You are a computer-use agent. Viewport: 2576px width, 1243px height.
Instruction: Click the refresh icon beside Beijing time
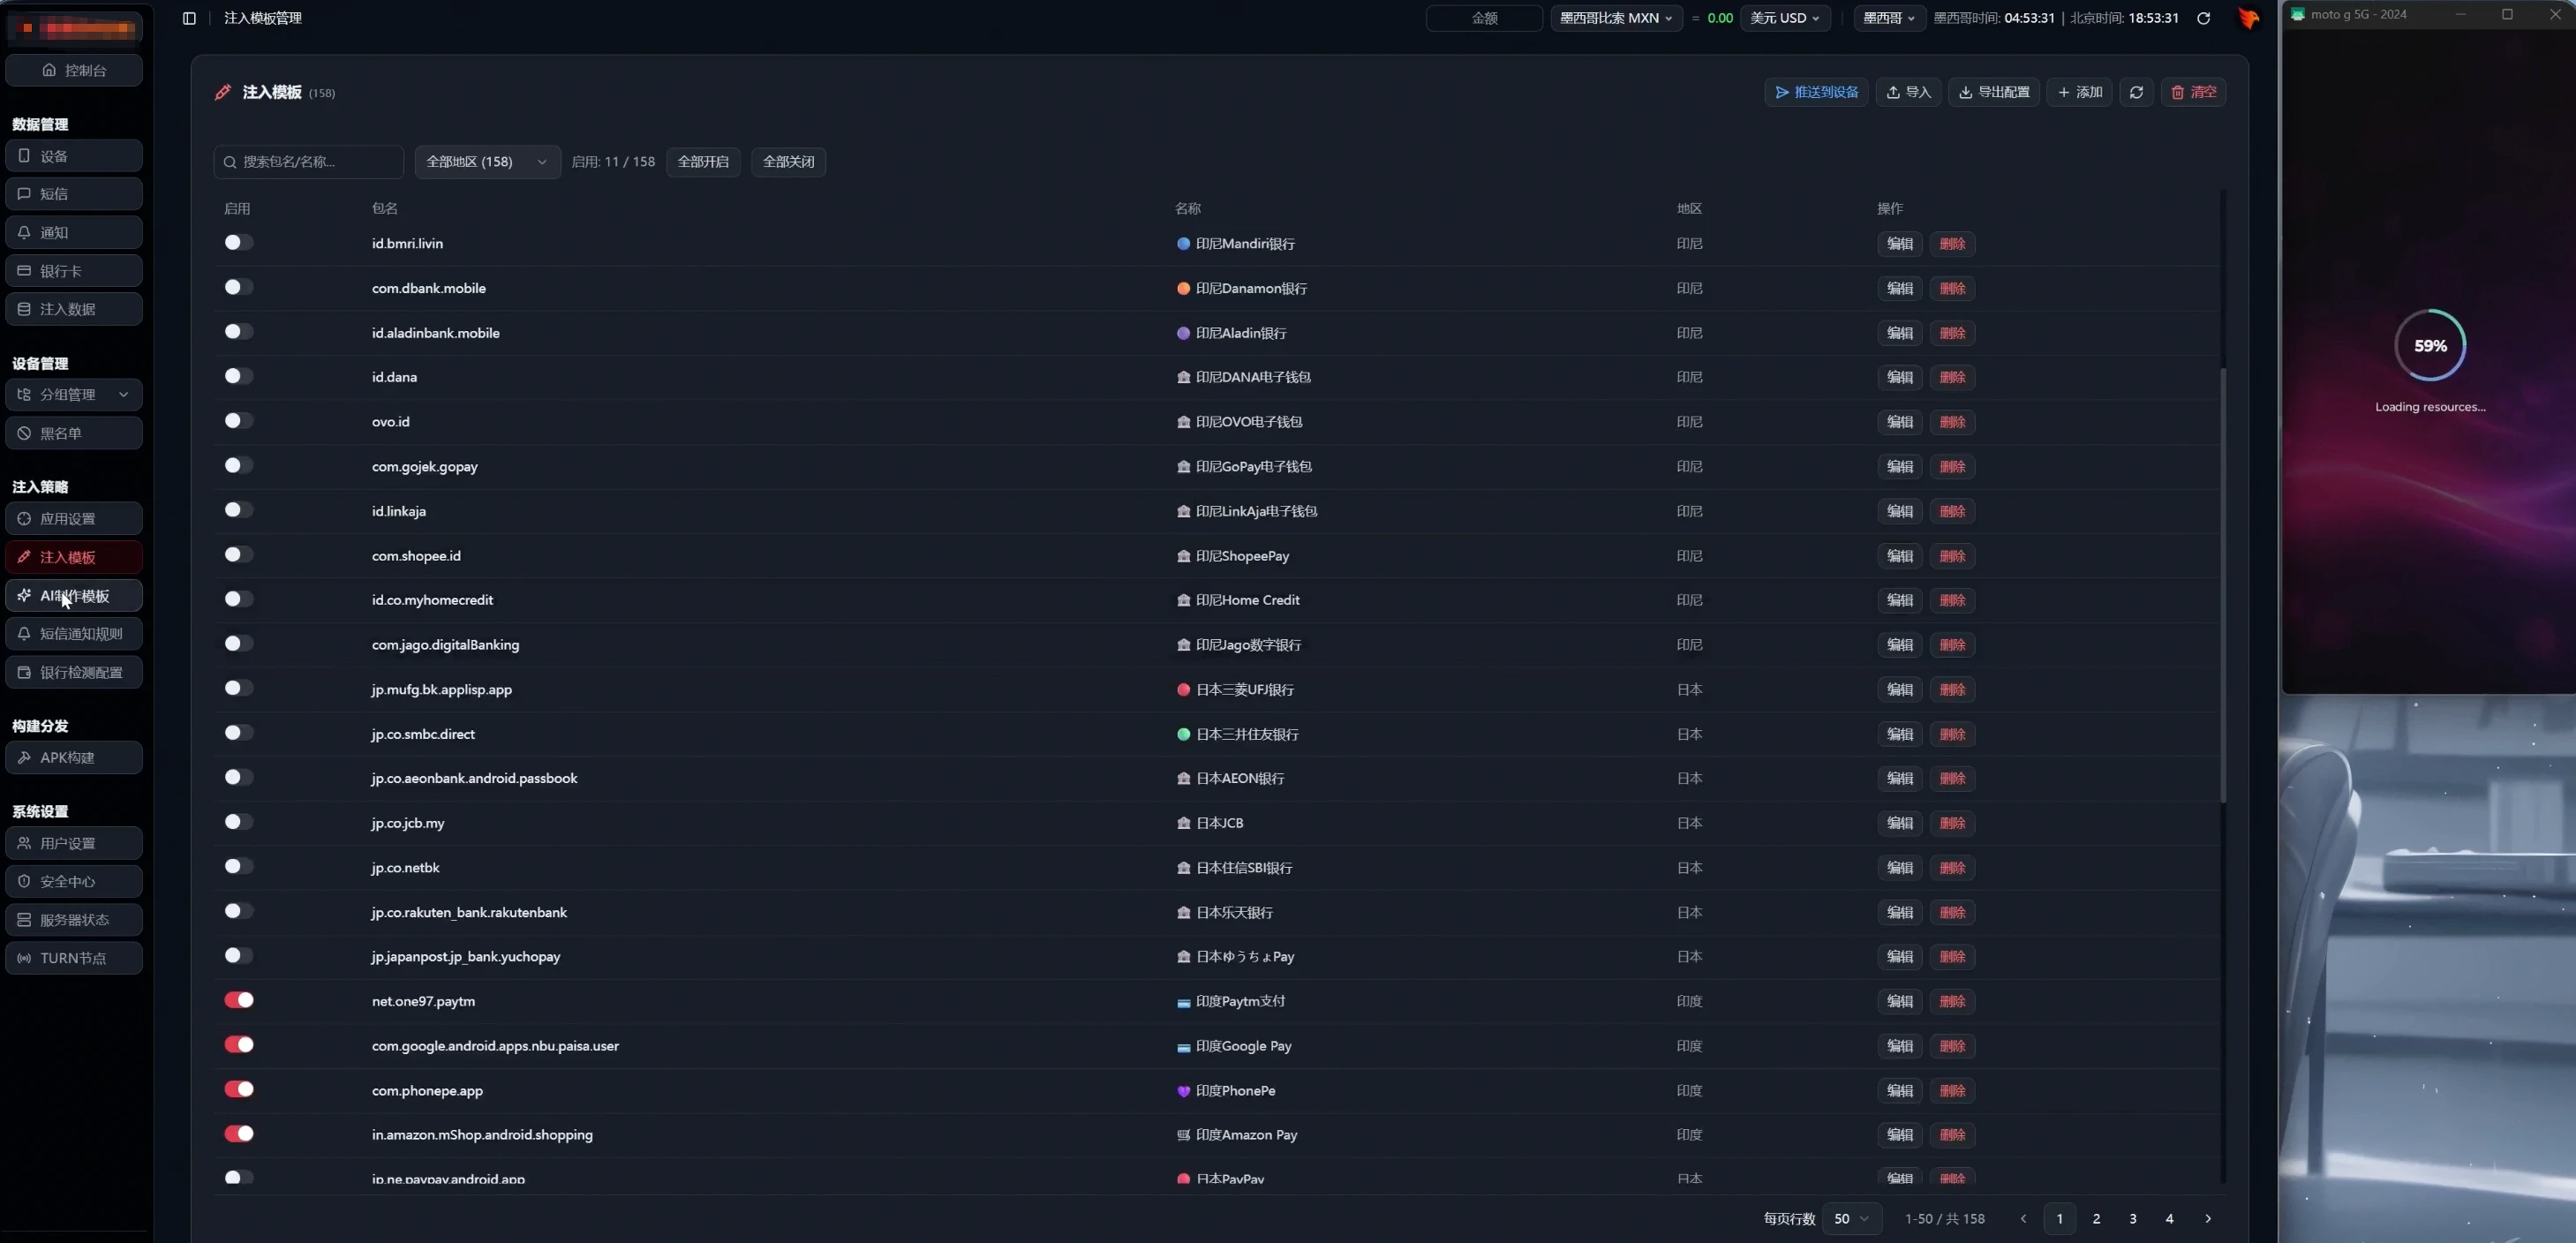(x=2203, y=18)
